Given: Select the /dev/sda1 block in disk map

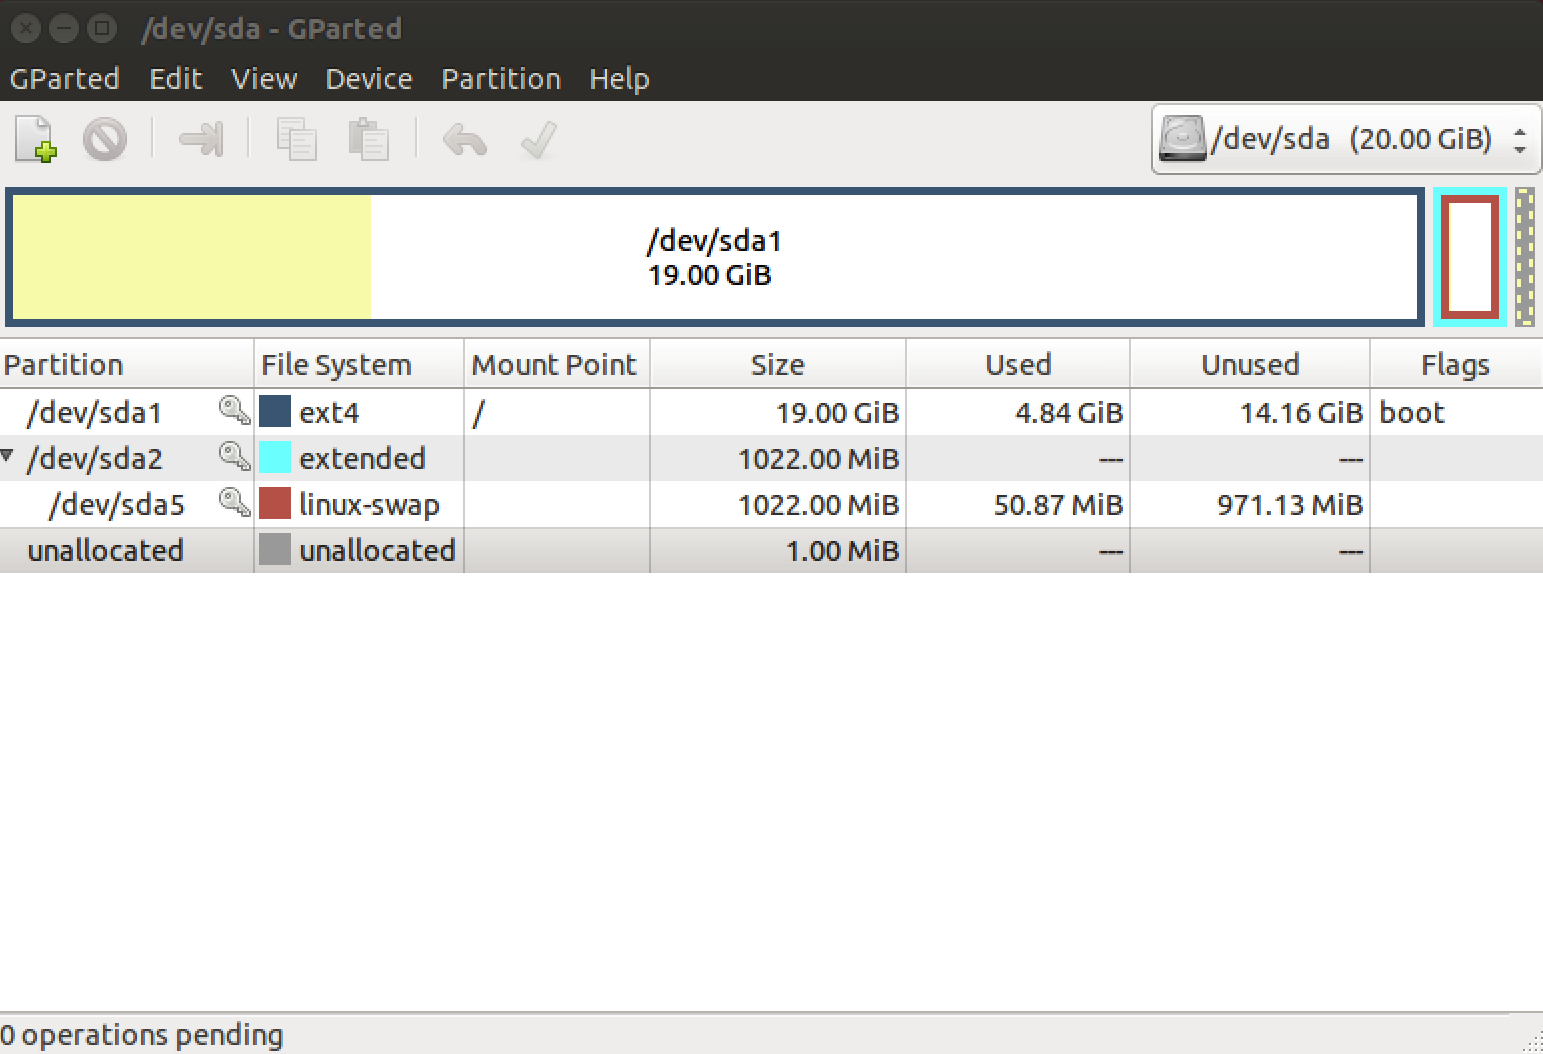Looking at the screenshot, I should coord(714,257).
